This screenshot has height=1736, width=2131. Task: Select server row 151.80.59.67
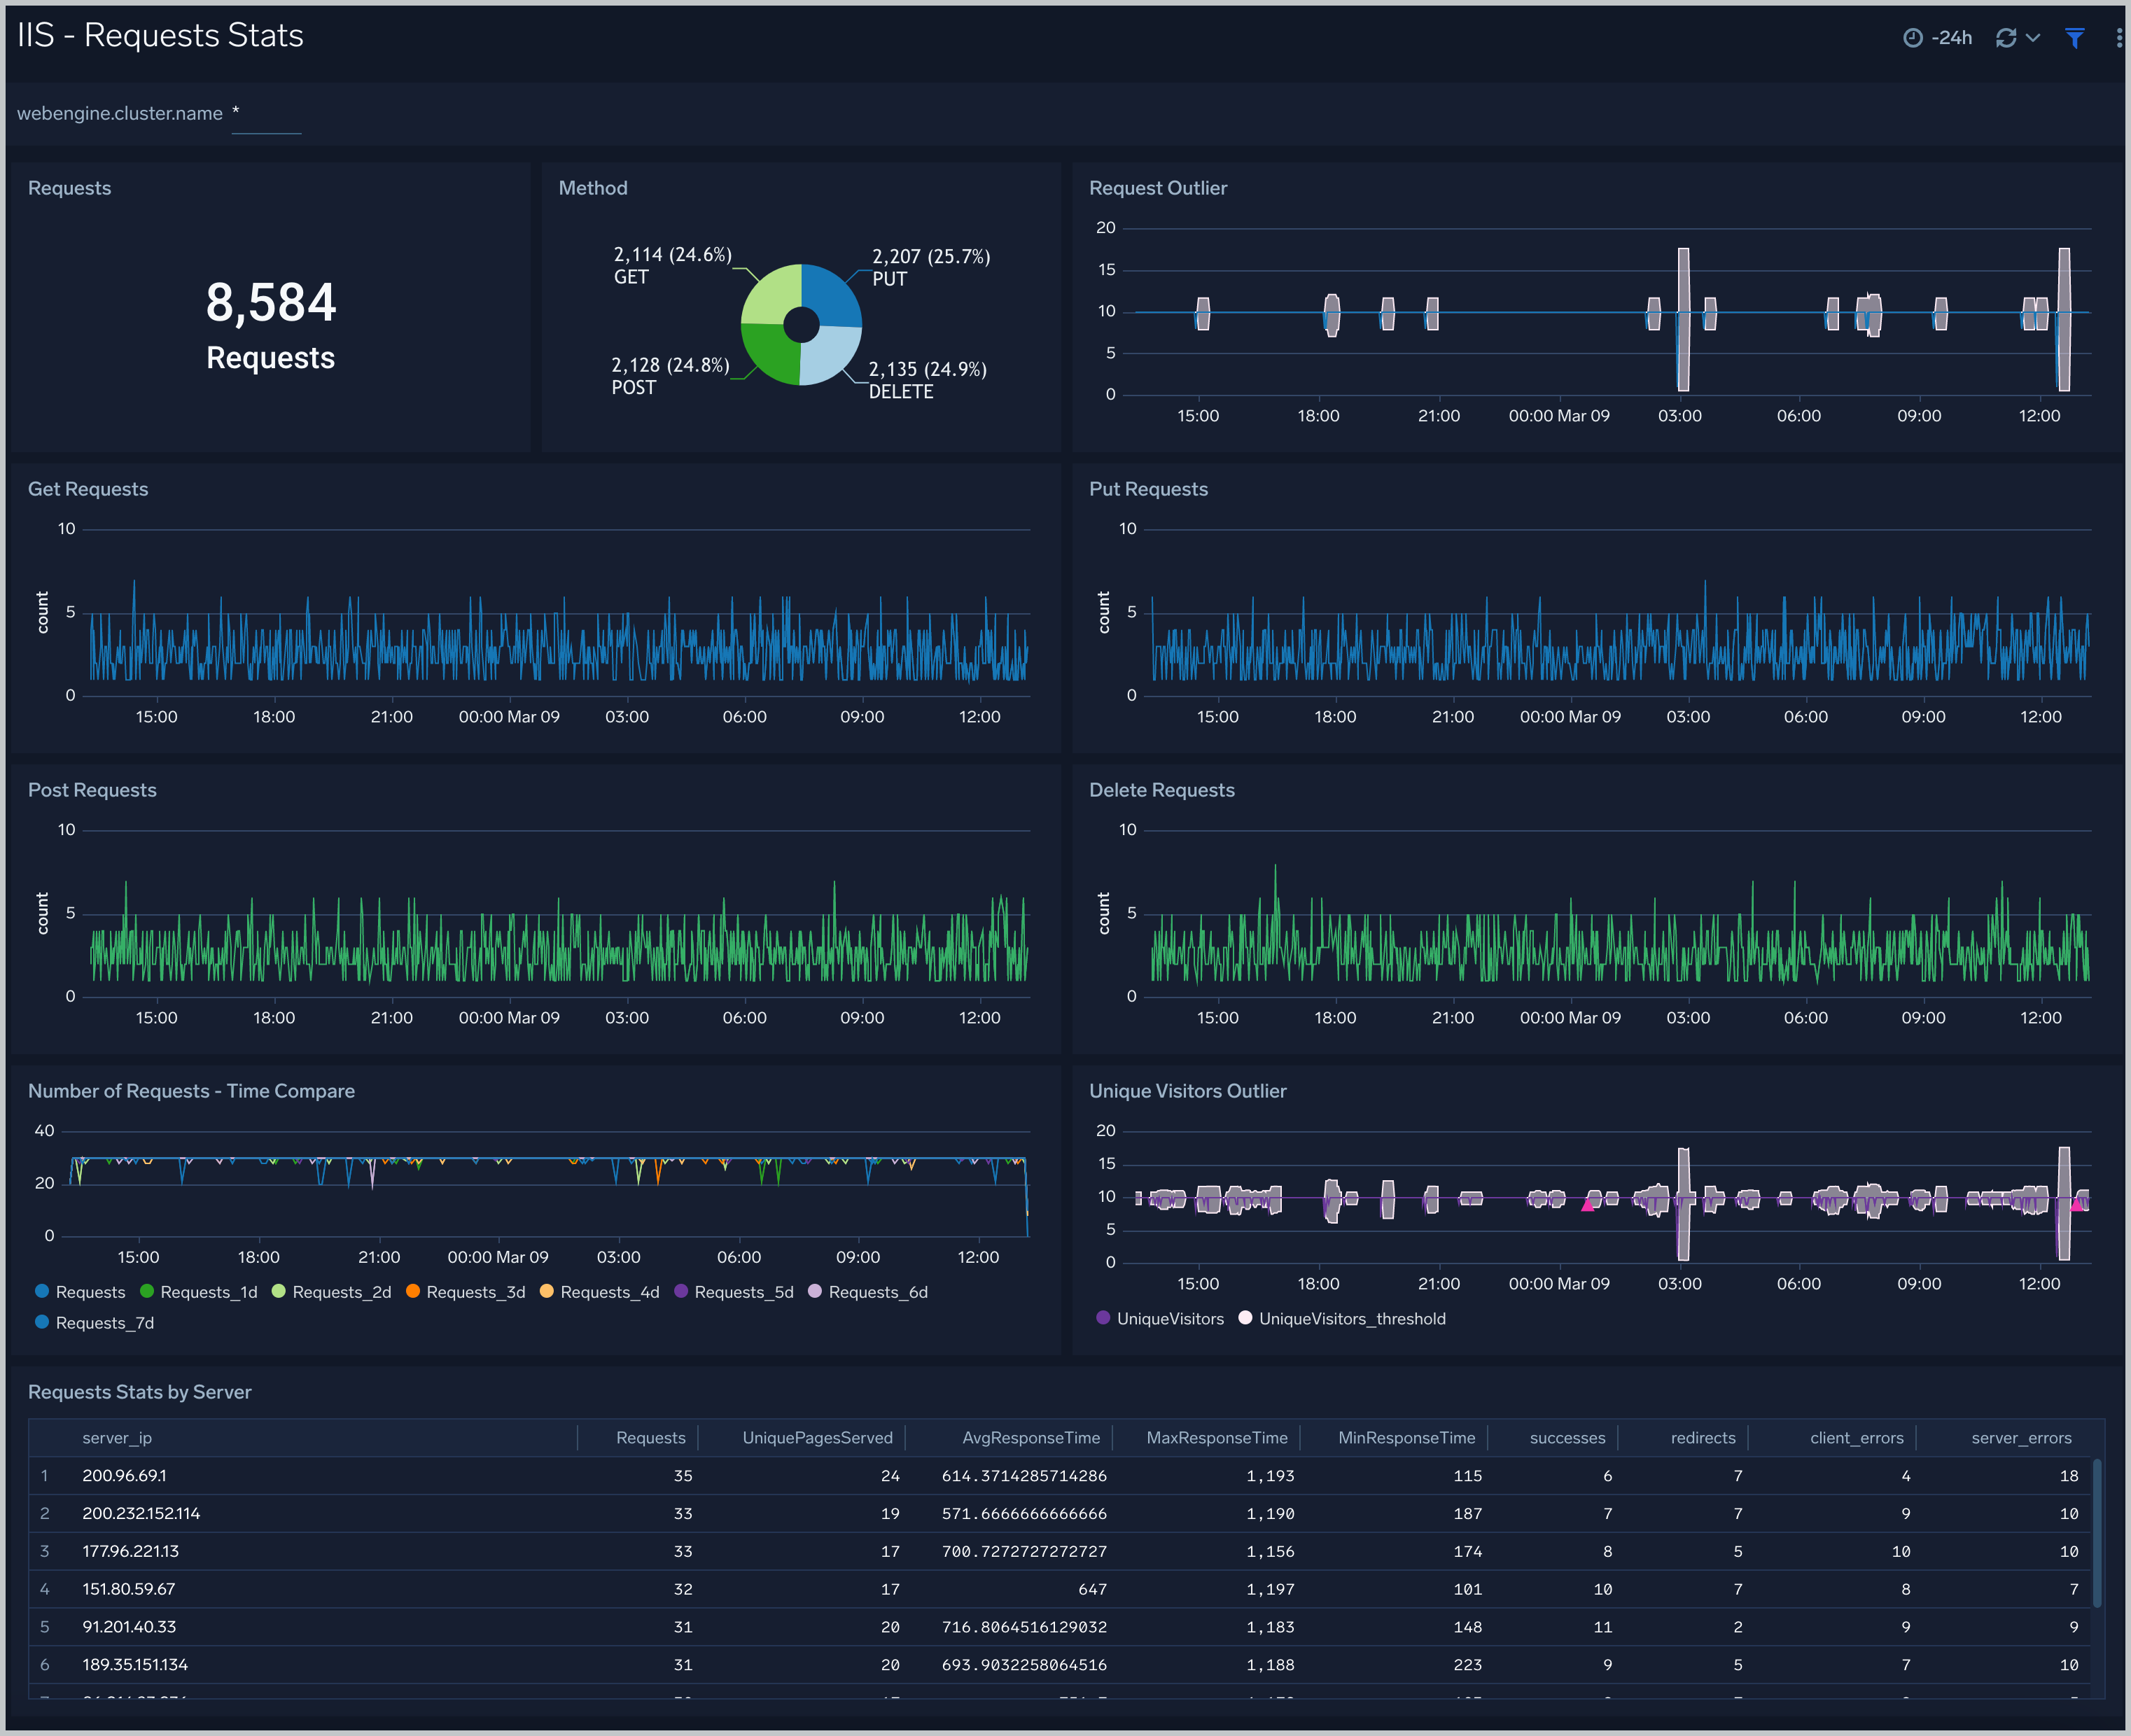1060,1589
